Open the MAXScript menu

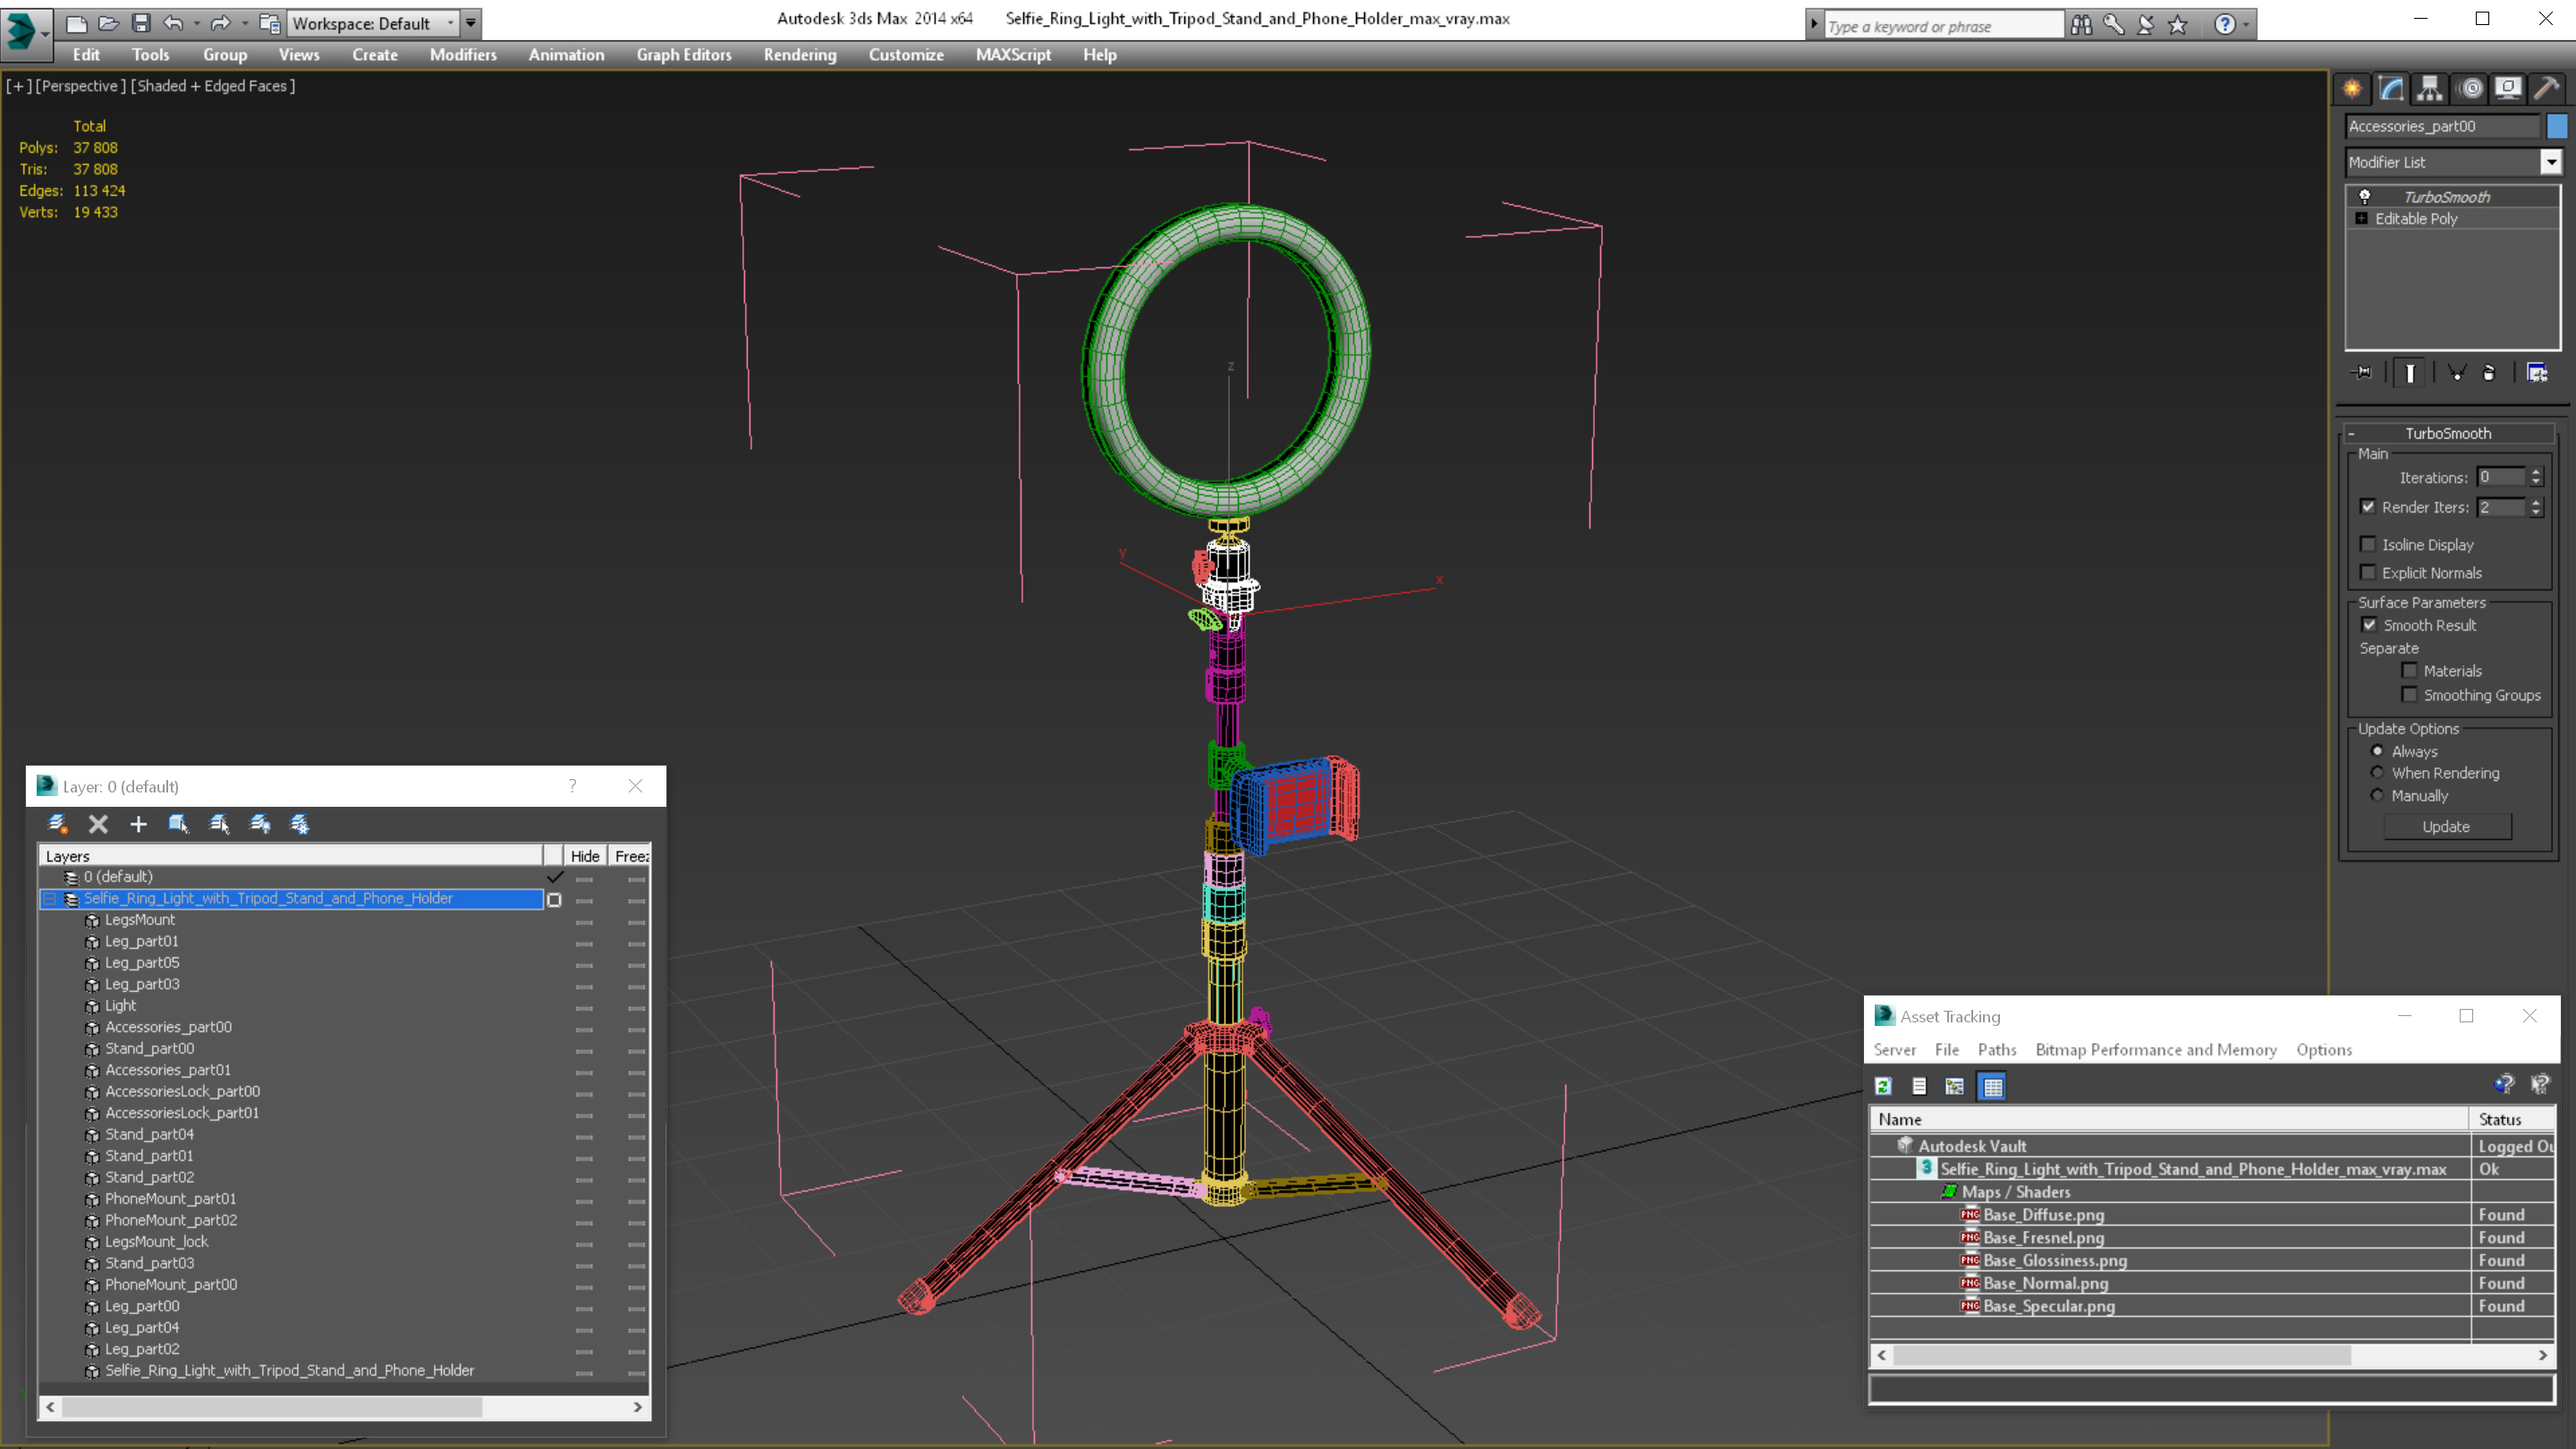pos(1013,55)
